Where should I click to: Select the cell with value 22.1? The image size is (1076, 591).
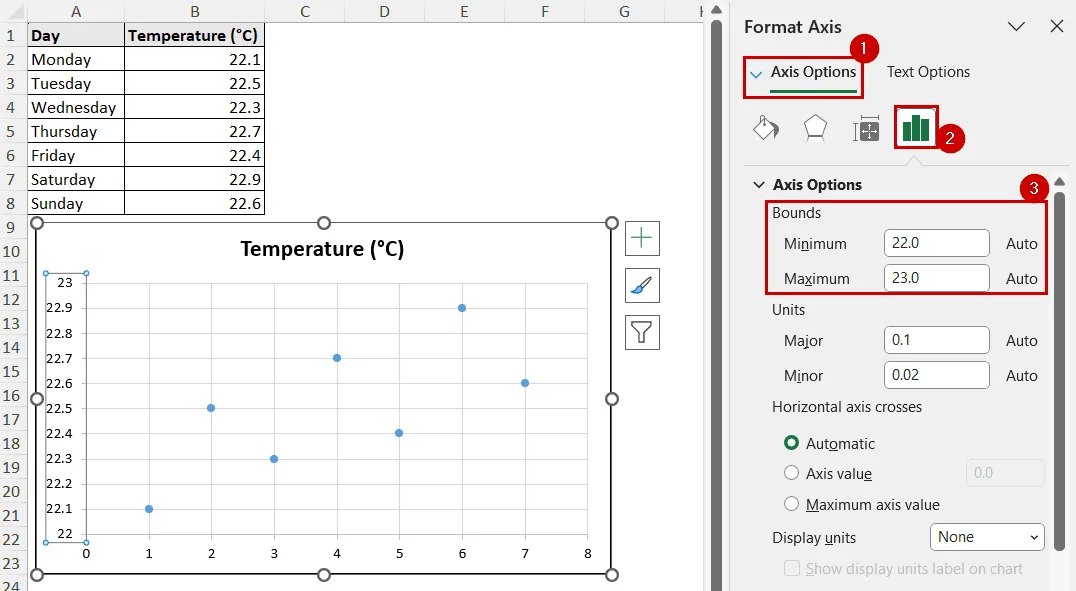[x=195, y=60]
